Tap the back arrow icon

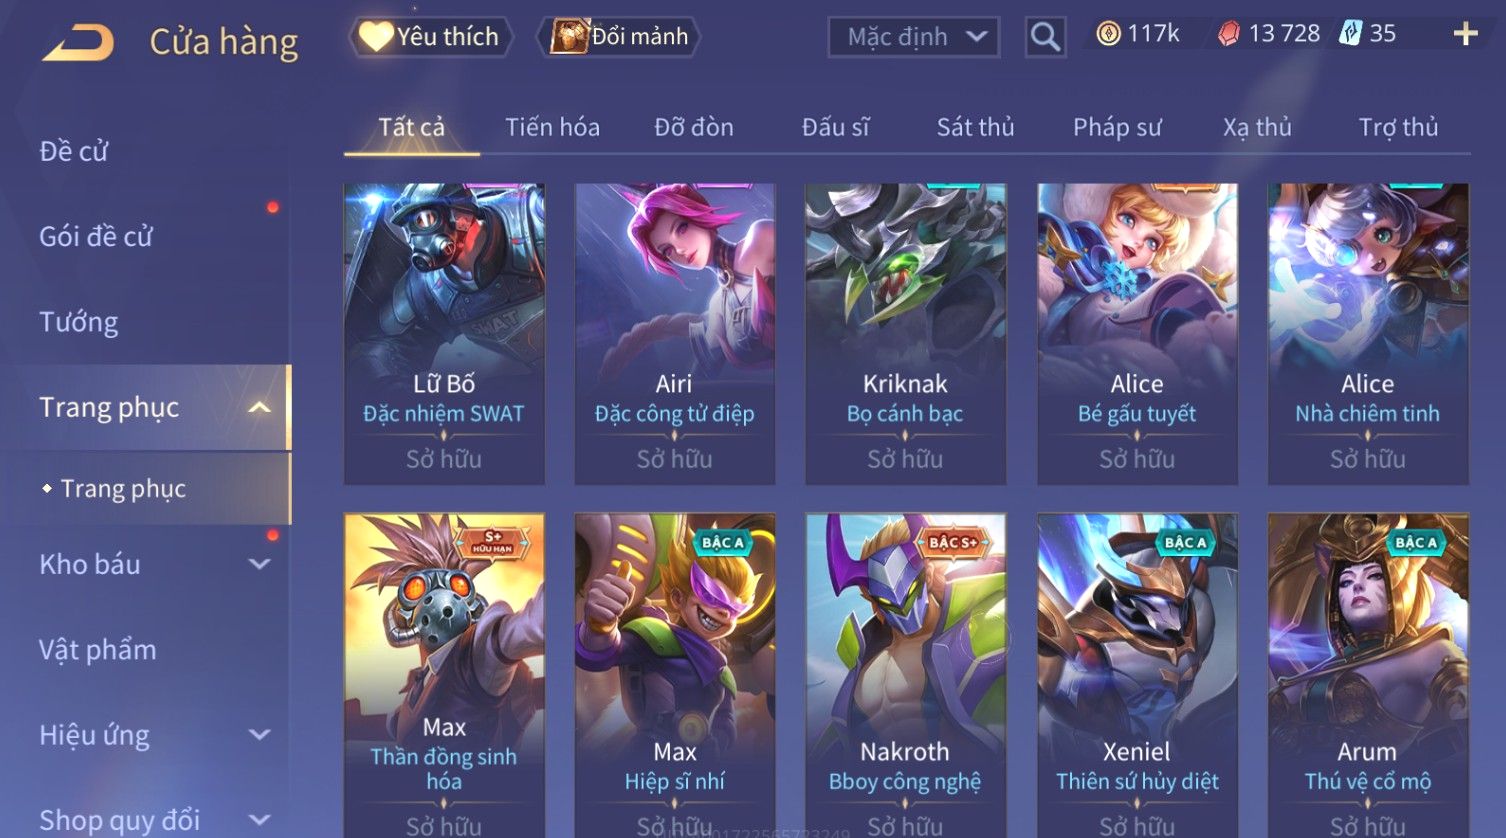[78, 42]
